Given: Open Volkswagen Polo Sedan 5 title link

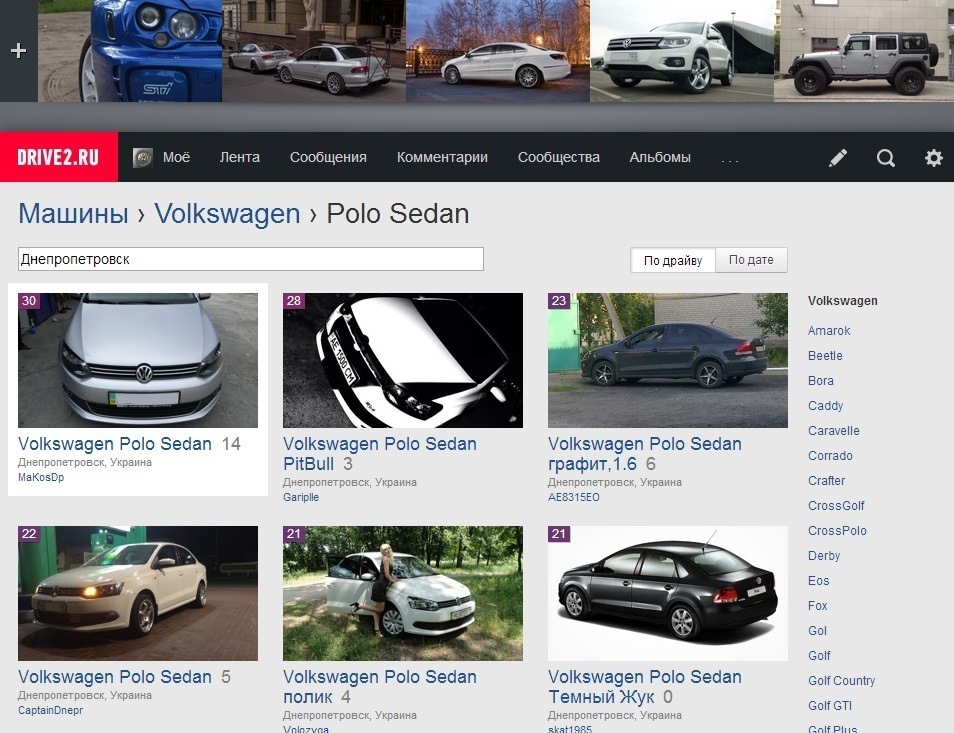Looking at the screenshot, I should click(x=115, y=677).
